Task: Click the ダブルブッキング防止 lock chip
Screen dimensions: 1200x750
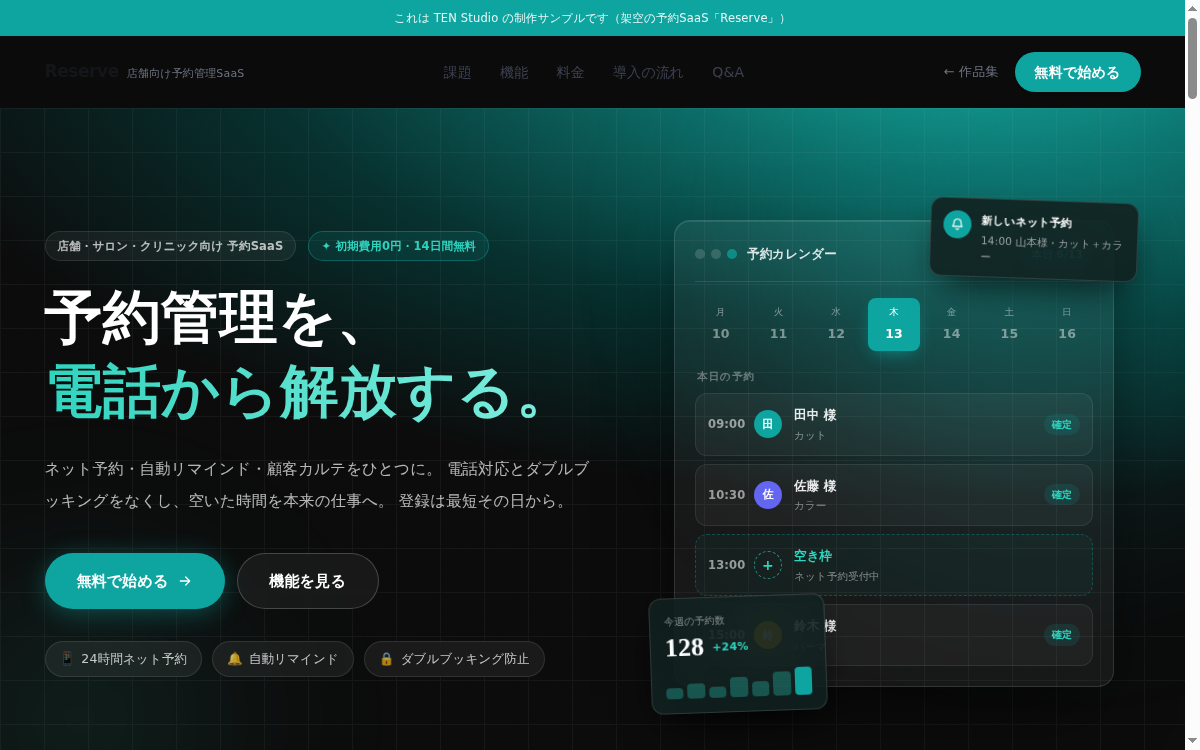Action: tap(454, 659)
